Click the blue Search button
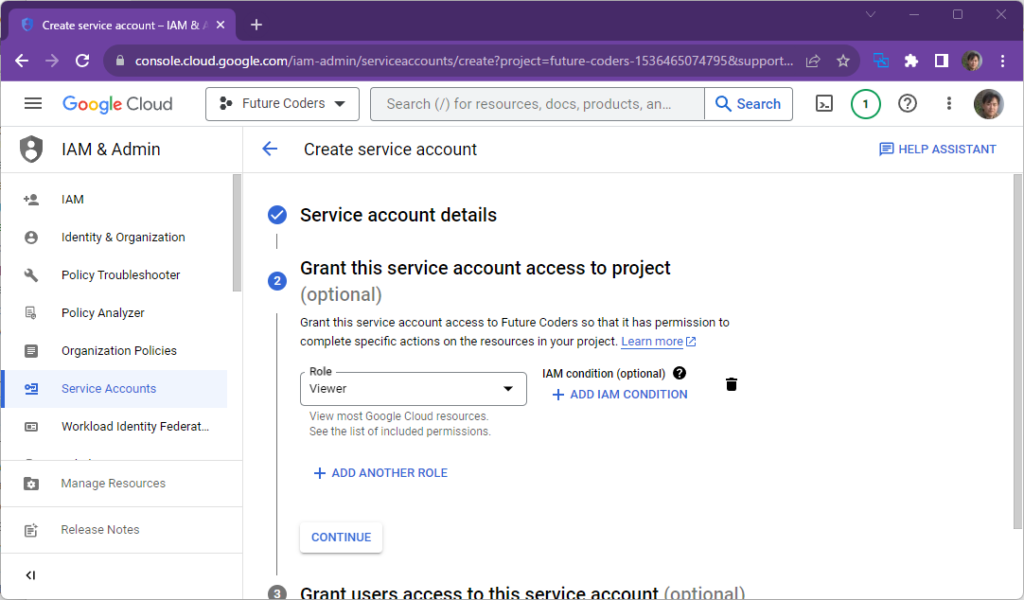The height and width of the screenshot is (600, 1024). pyautogui.click(x=748, y=104)
